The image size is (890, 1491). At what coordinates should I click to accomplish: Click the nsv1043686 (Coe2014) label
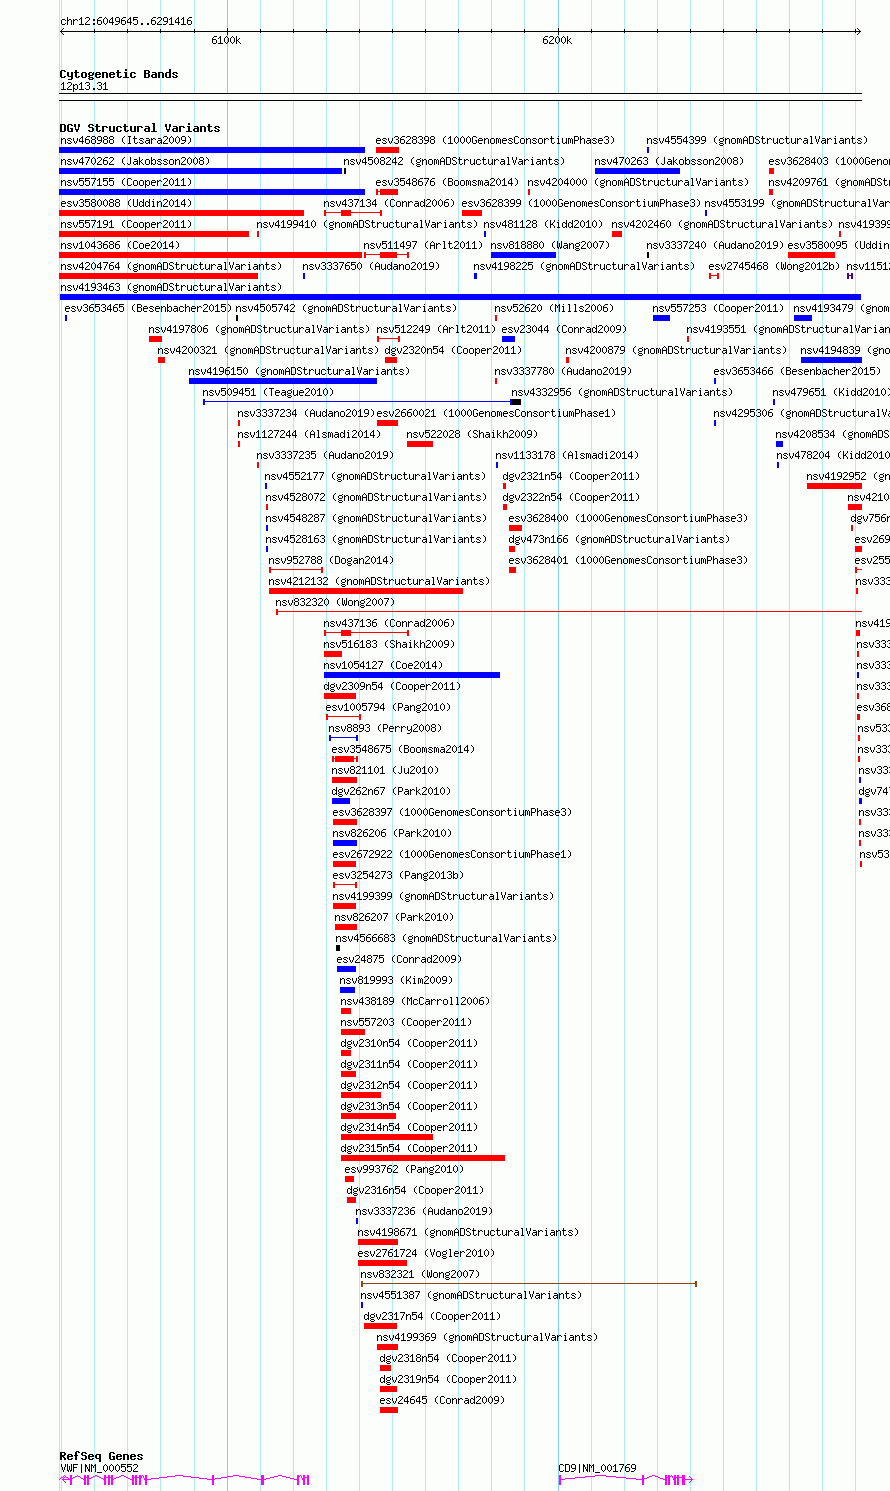120,245
